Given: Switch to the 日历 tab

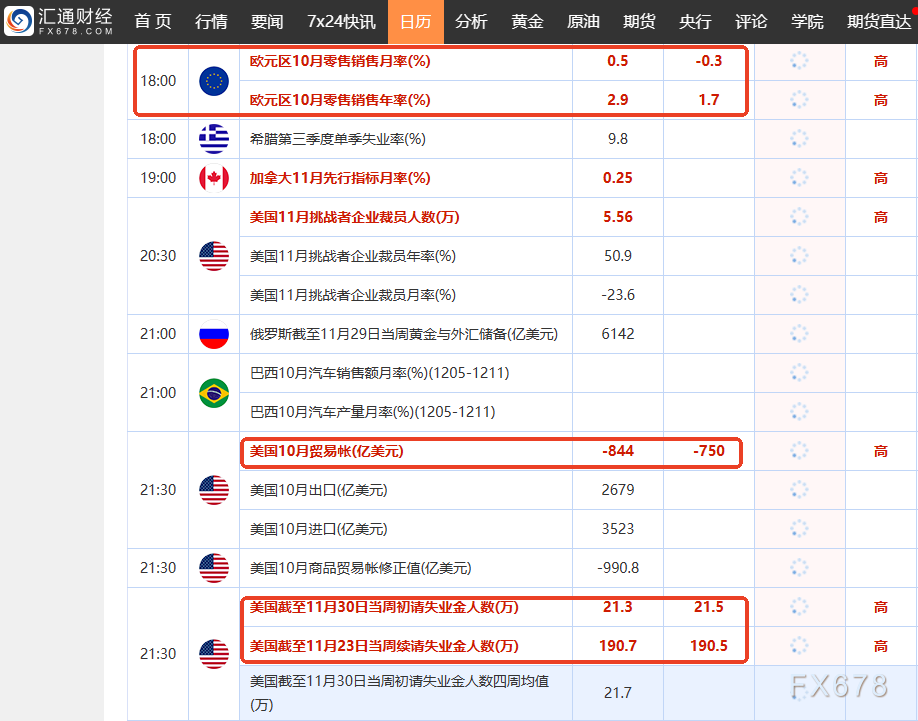Looking at the screenshot, I should tap(415, 21).
